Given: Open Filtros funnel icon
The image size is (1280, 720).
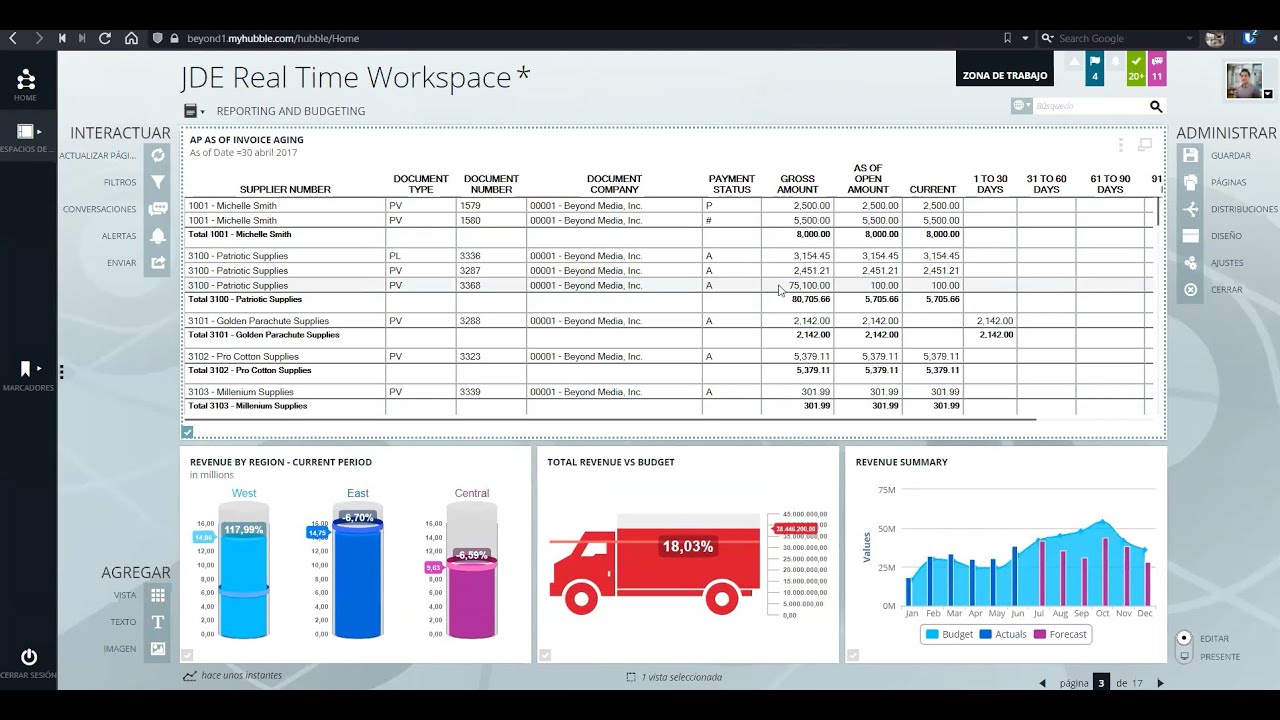Looking at the screenshot, I should pos(158,182).
